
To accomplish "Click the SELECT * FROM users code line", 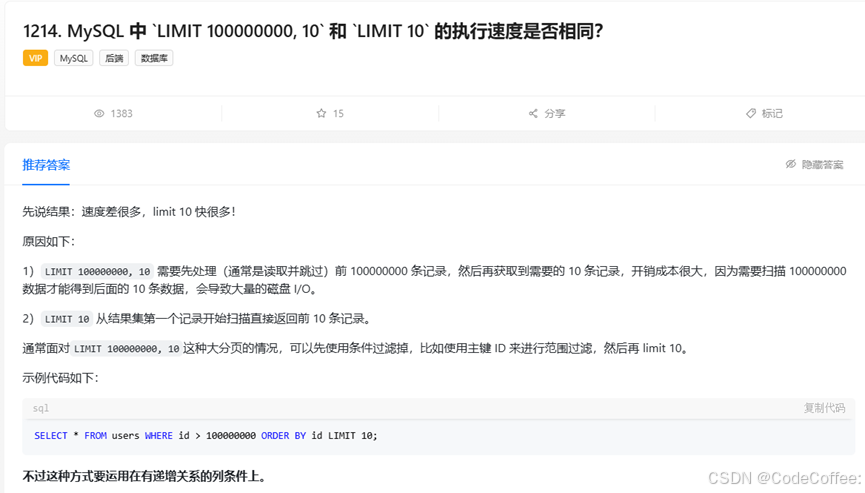I will pos(206,436).
